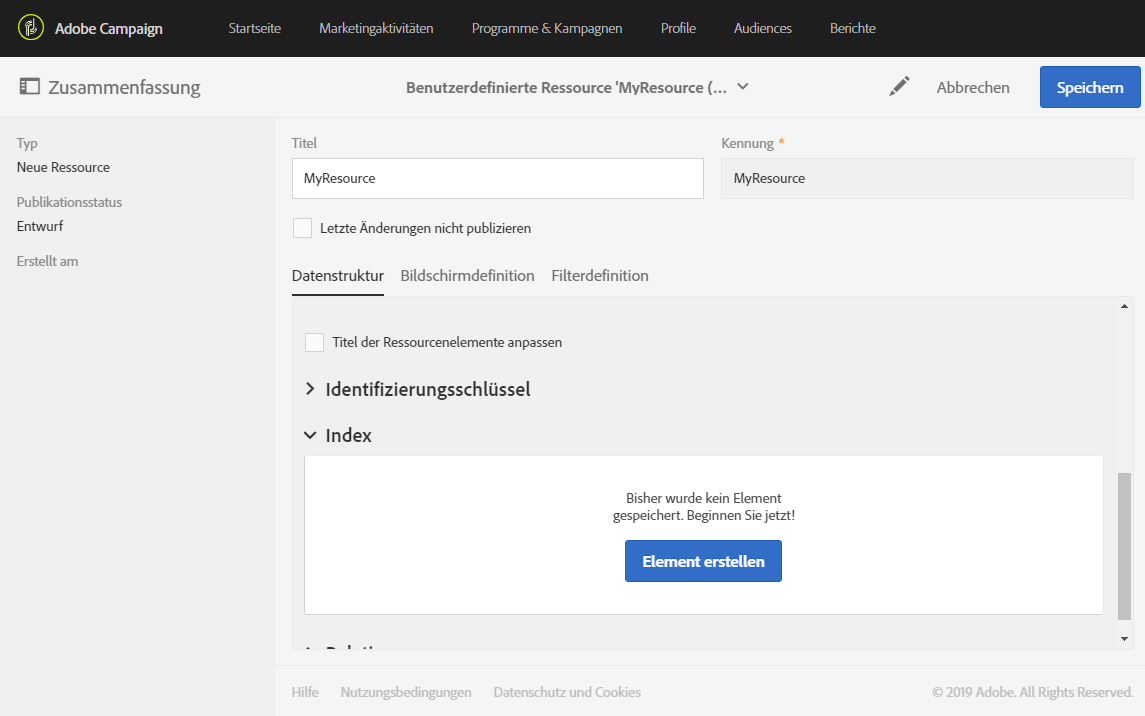Switch to the Bildschirmdefinition tab
1145x716 pixels.
[467, 275]
